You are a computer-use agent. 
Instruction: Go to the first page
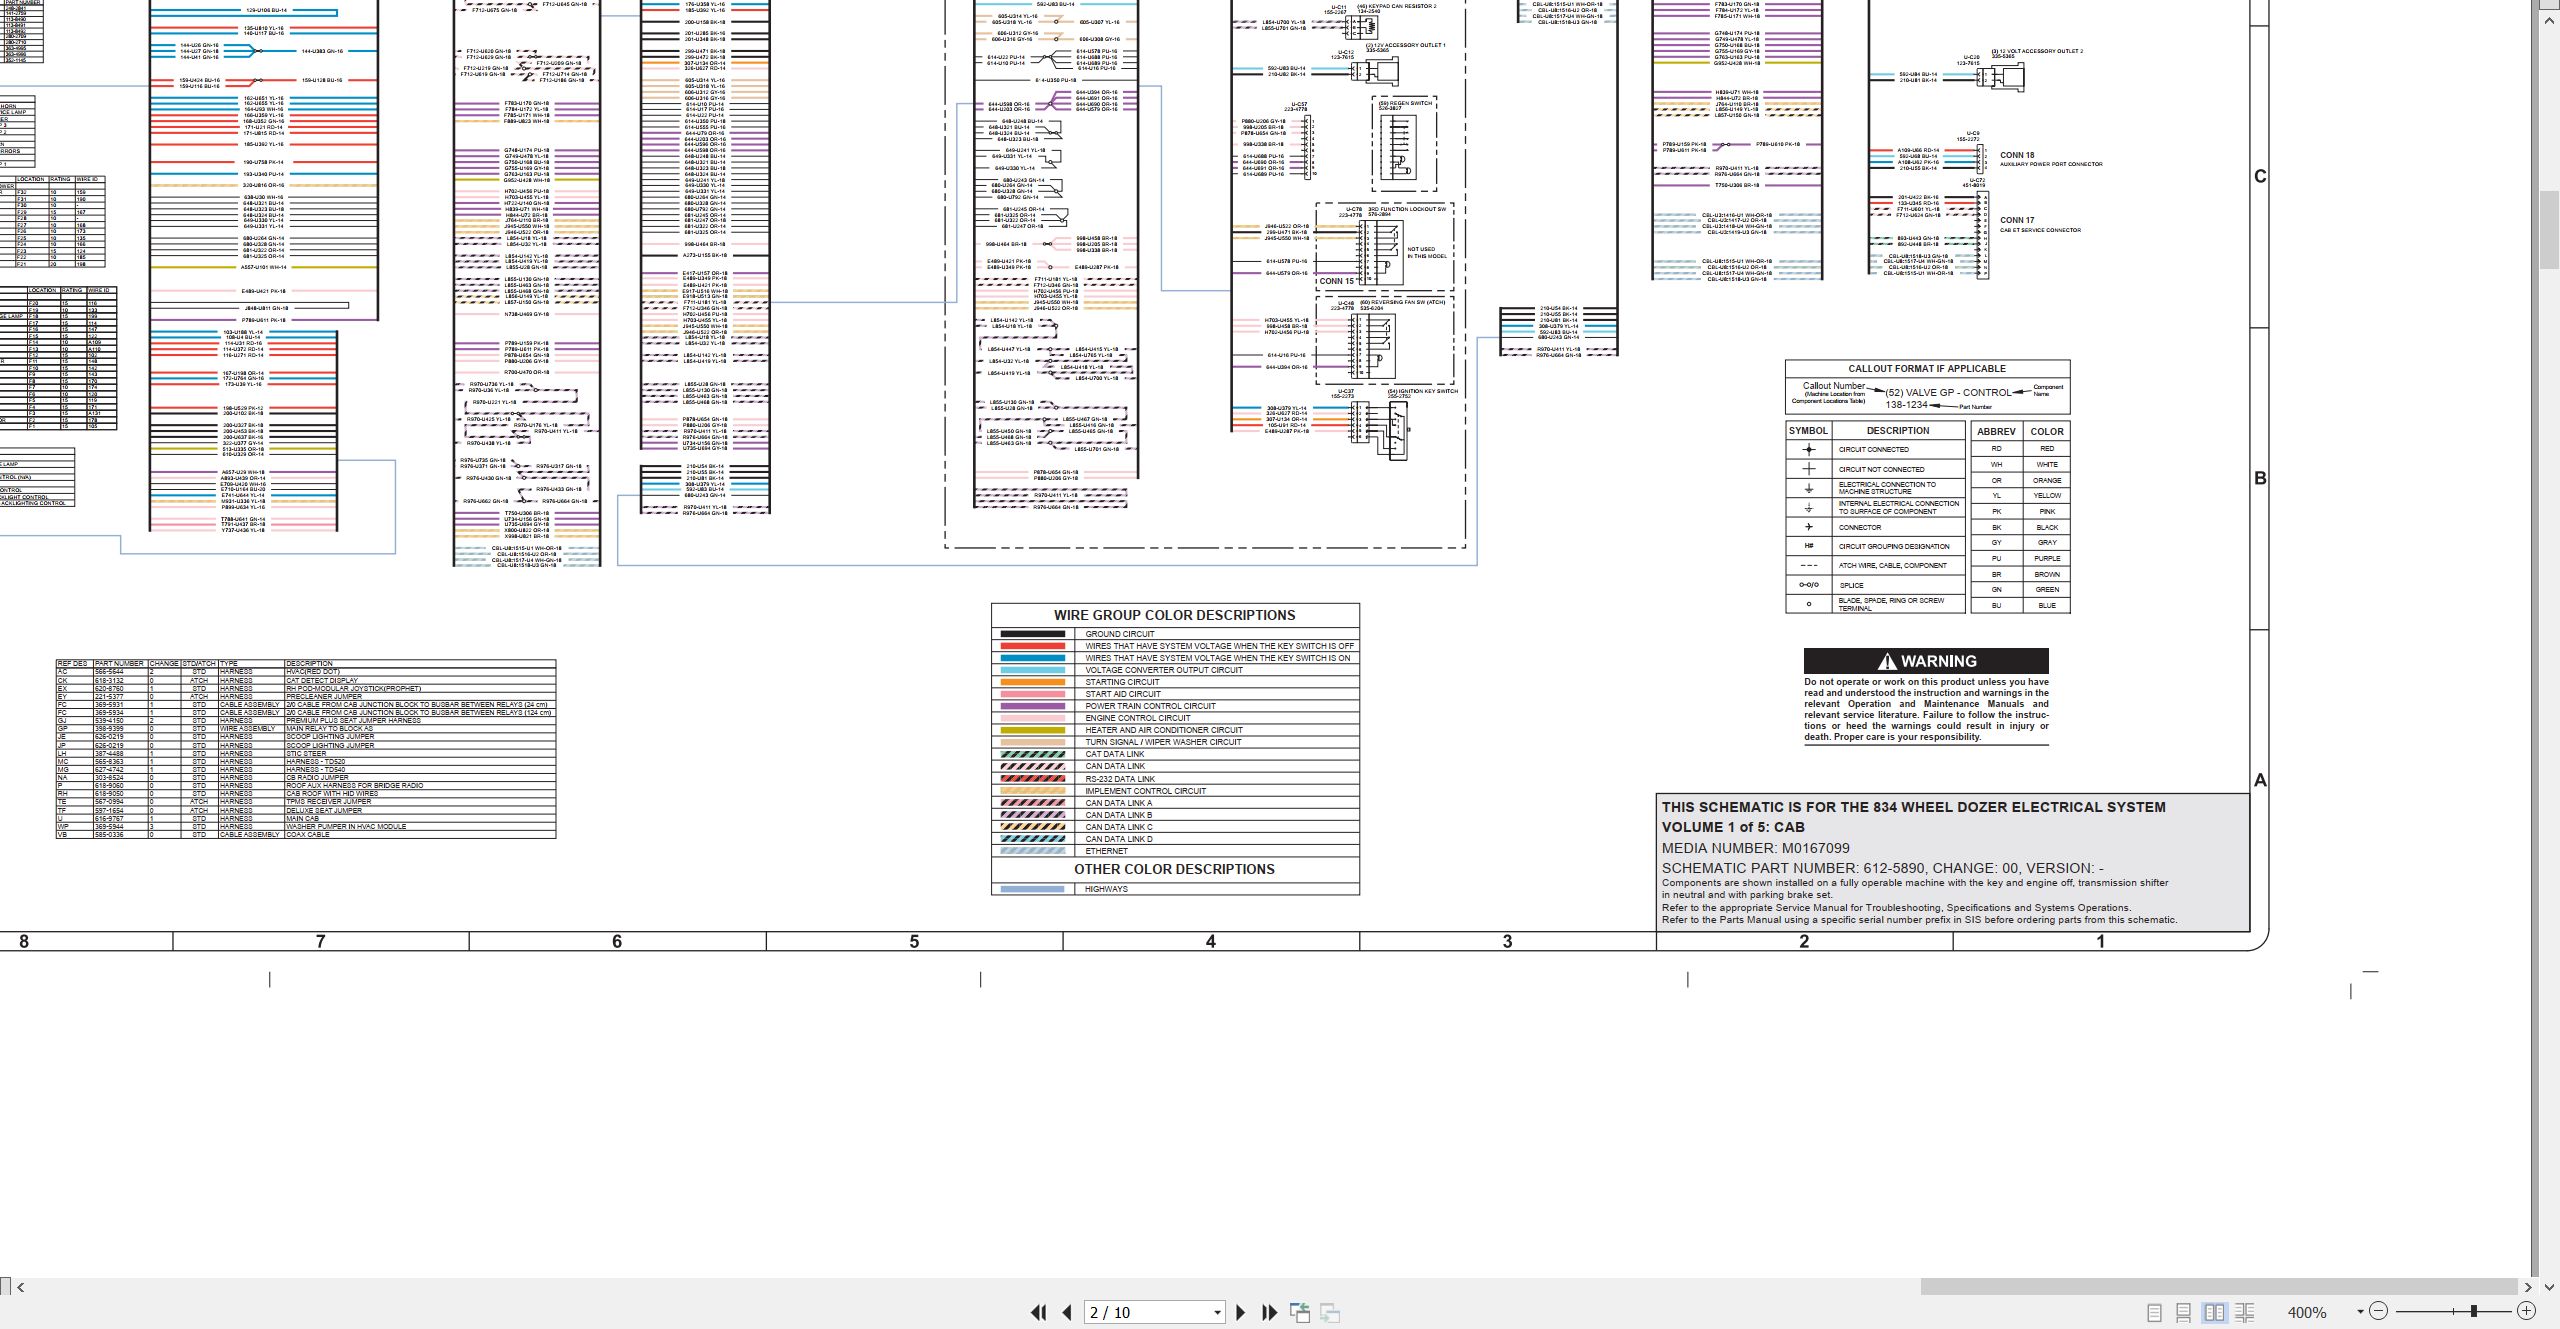tap(1038, 1312)
